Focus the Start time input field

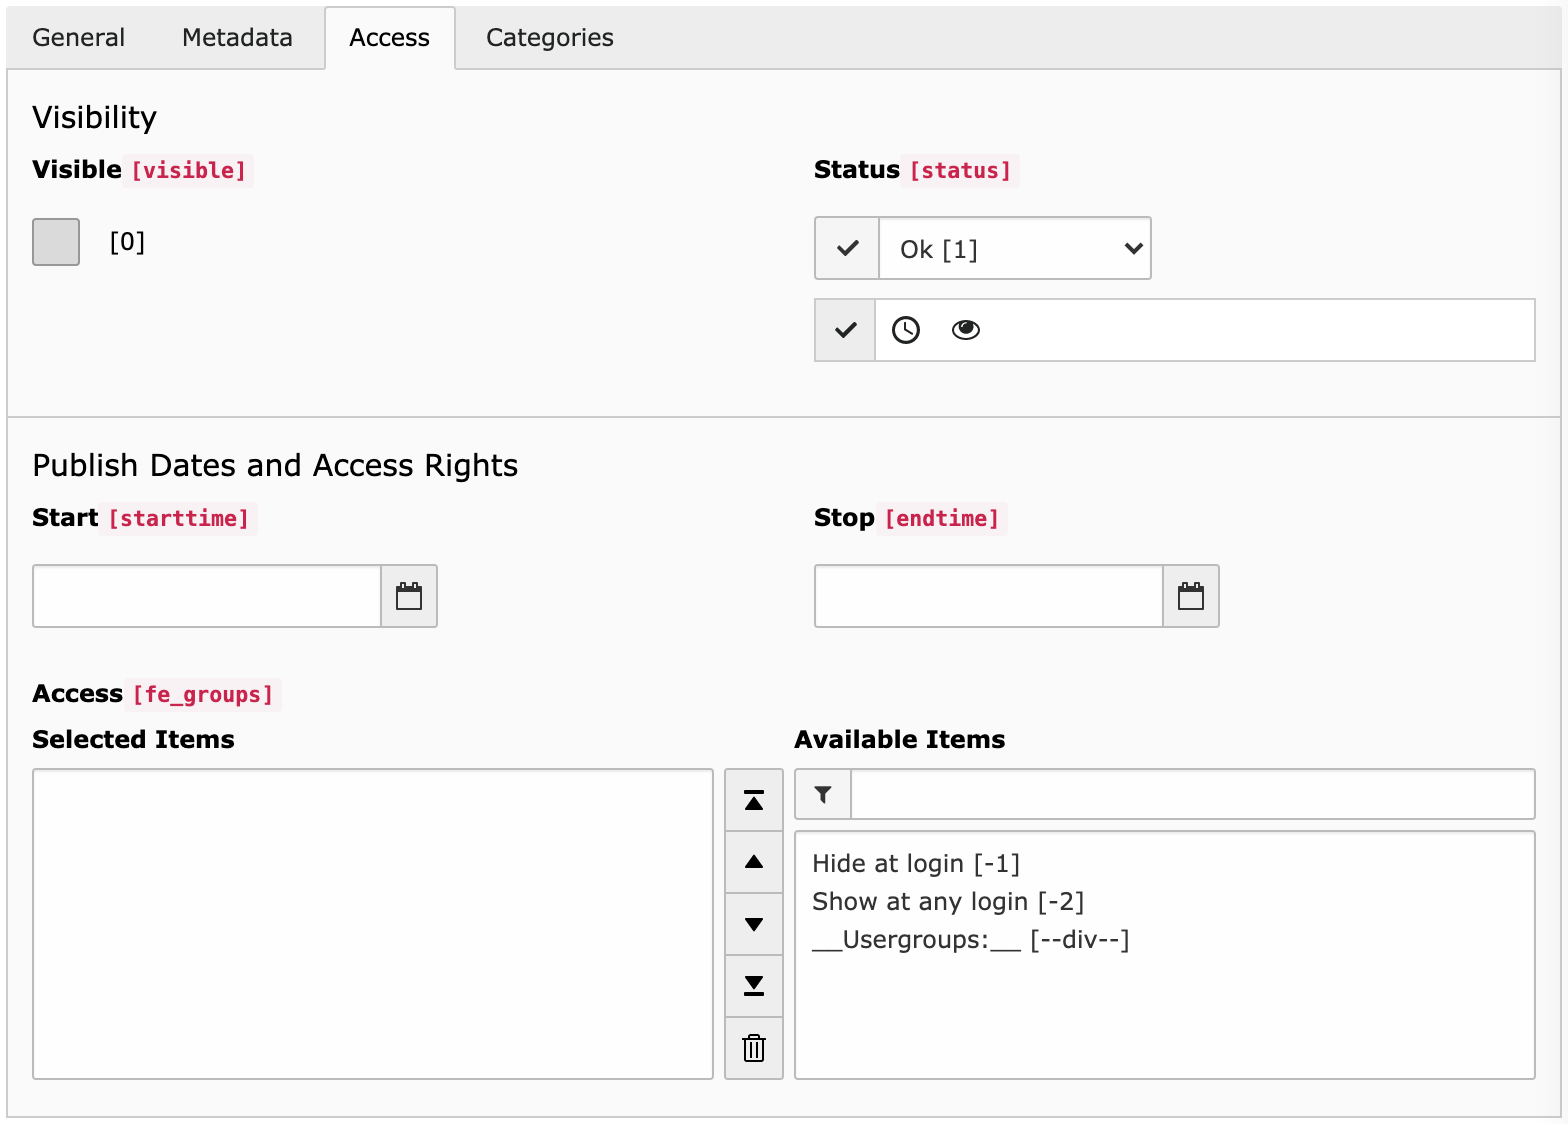pyautogui.click(x=207, y=597)
